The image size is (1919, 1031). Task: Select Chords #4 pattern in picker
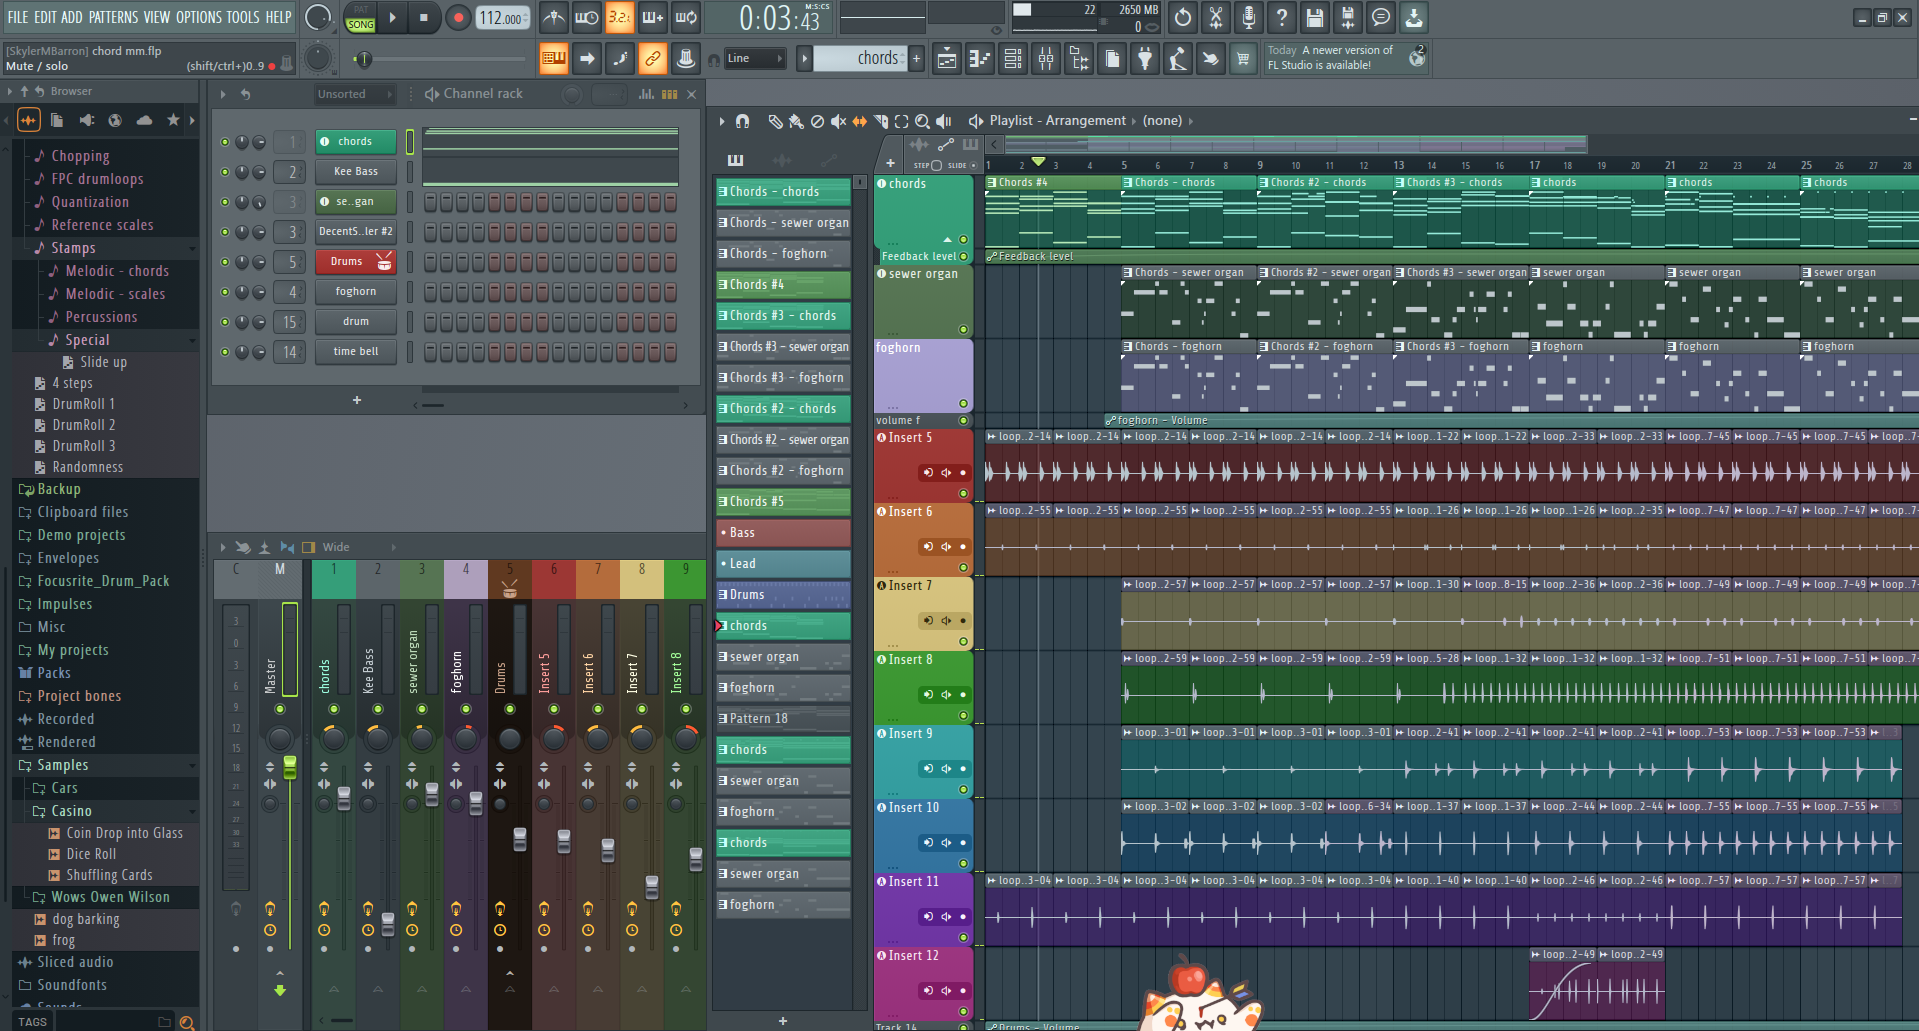tap(783, 285)
